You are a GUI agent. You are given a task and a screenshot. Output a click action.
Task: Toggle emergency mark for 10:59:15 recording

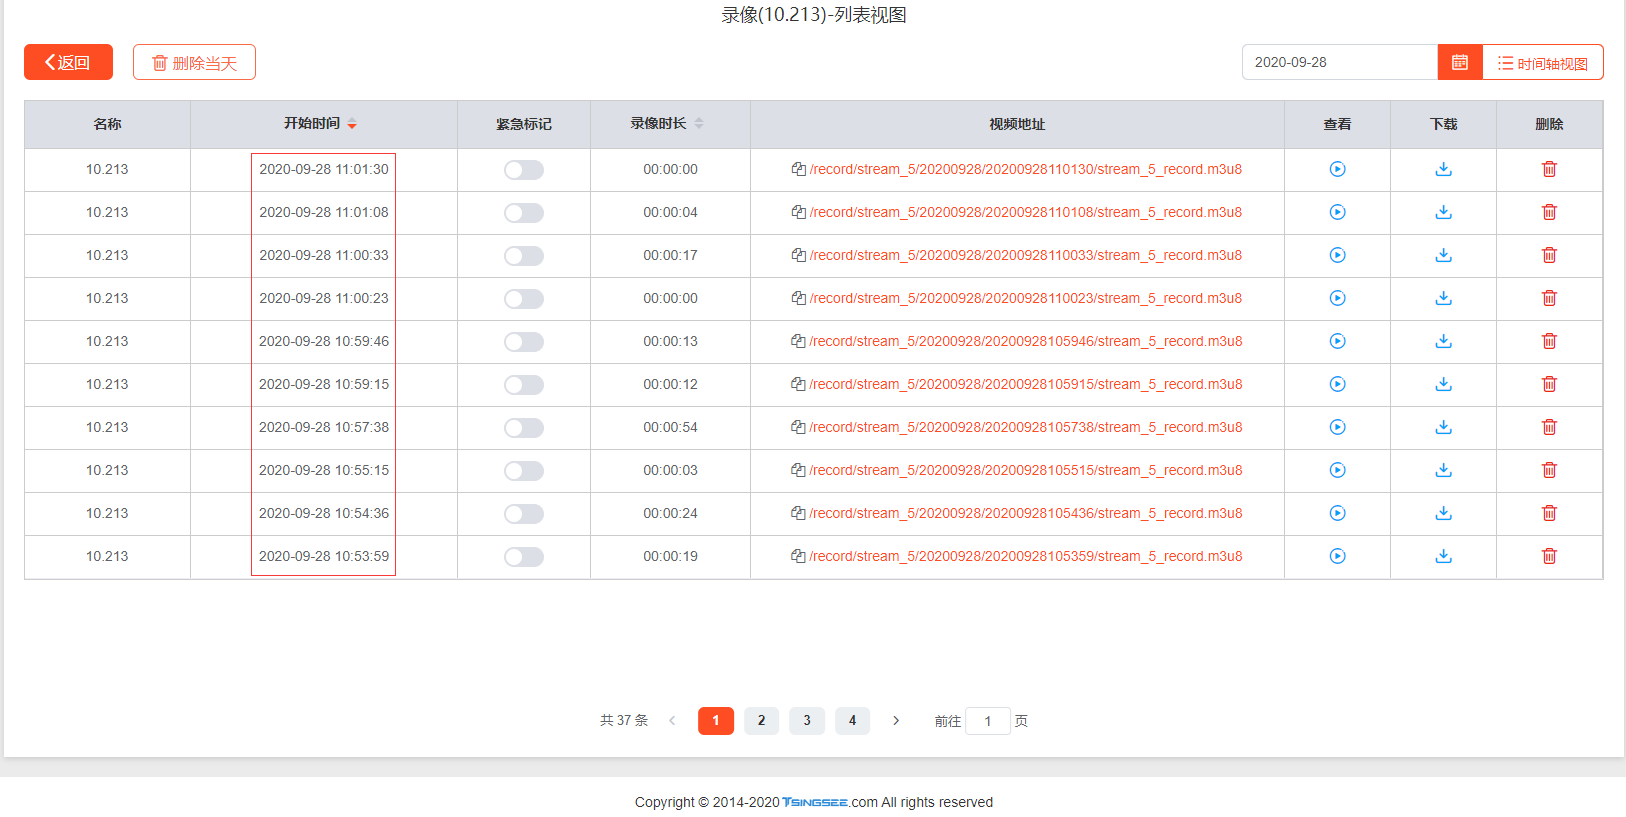point(524,385)
